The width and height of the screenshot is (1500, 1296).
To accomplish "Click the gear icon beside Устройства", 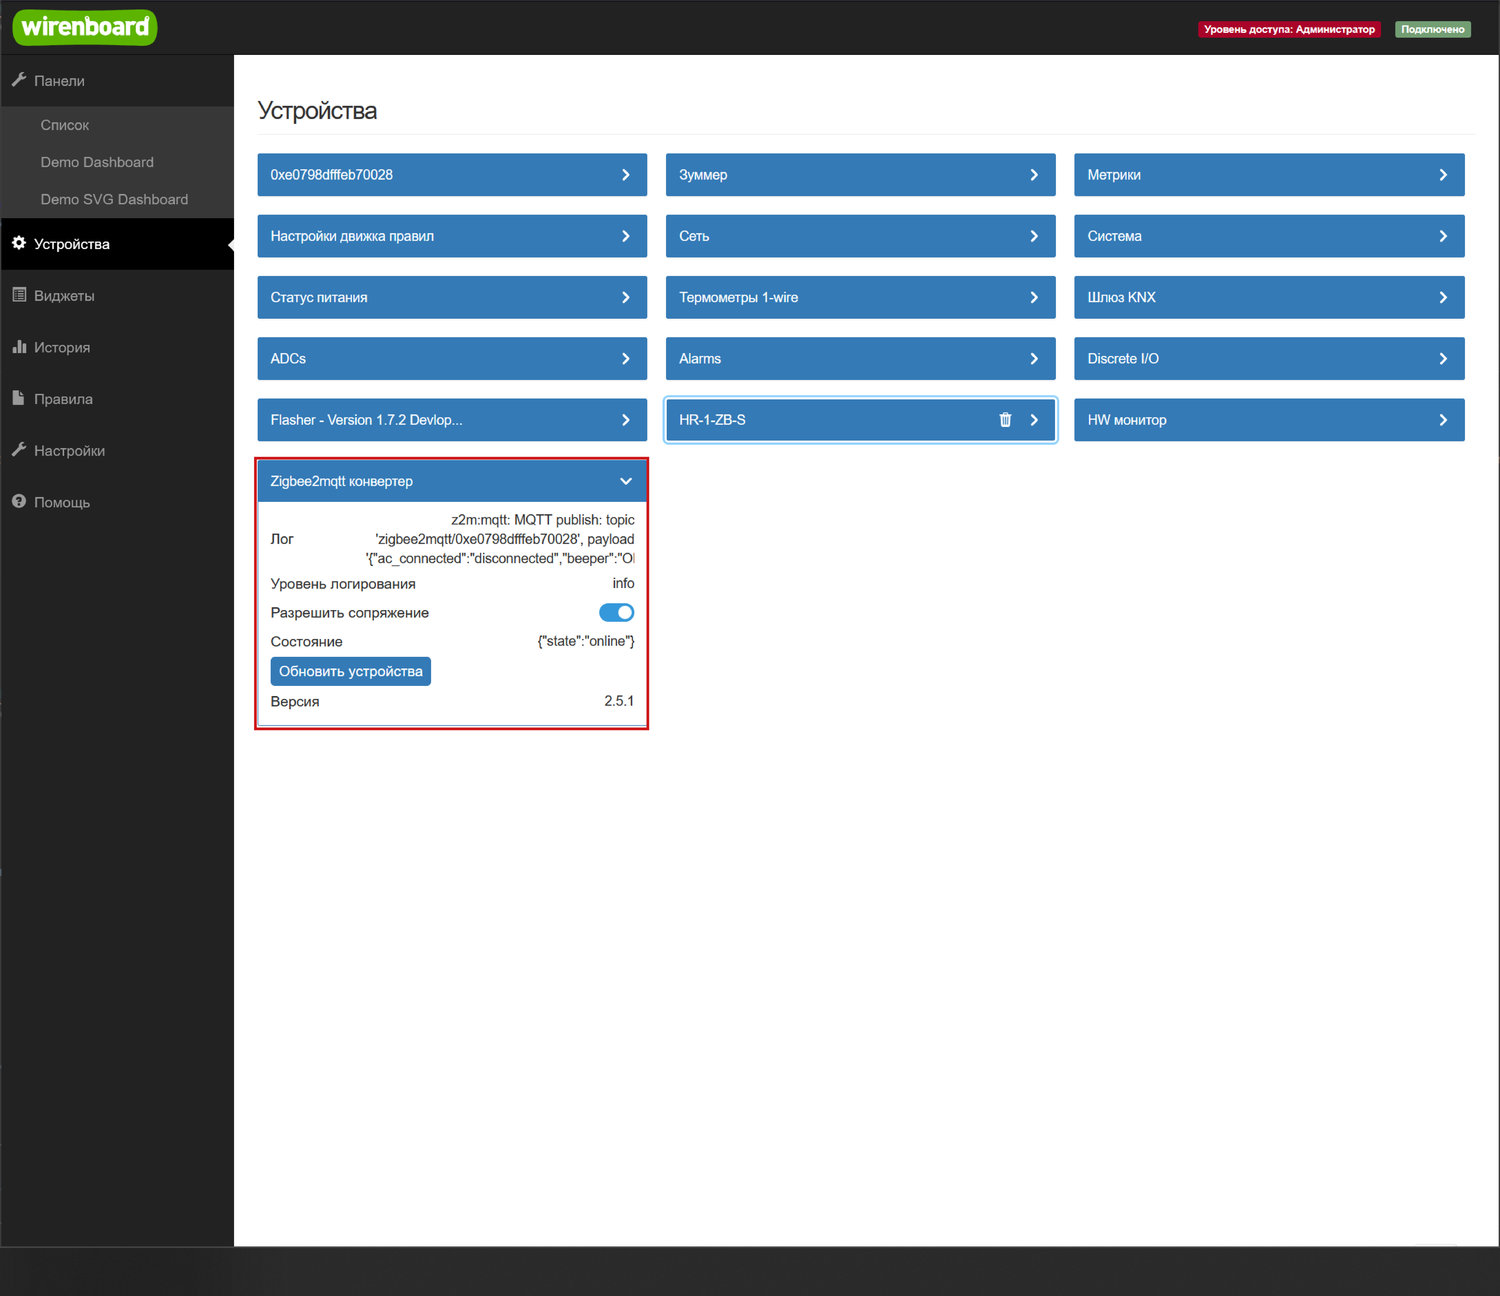I will [x=19, y=243].
